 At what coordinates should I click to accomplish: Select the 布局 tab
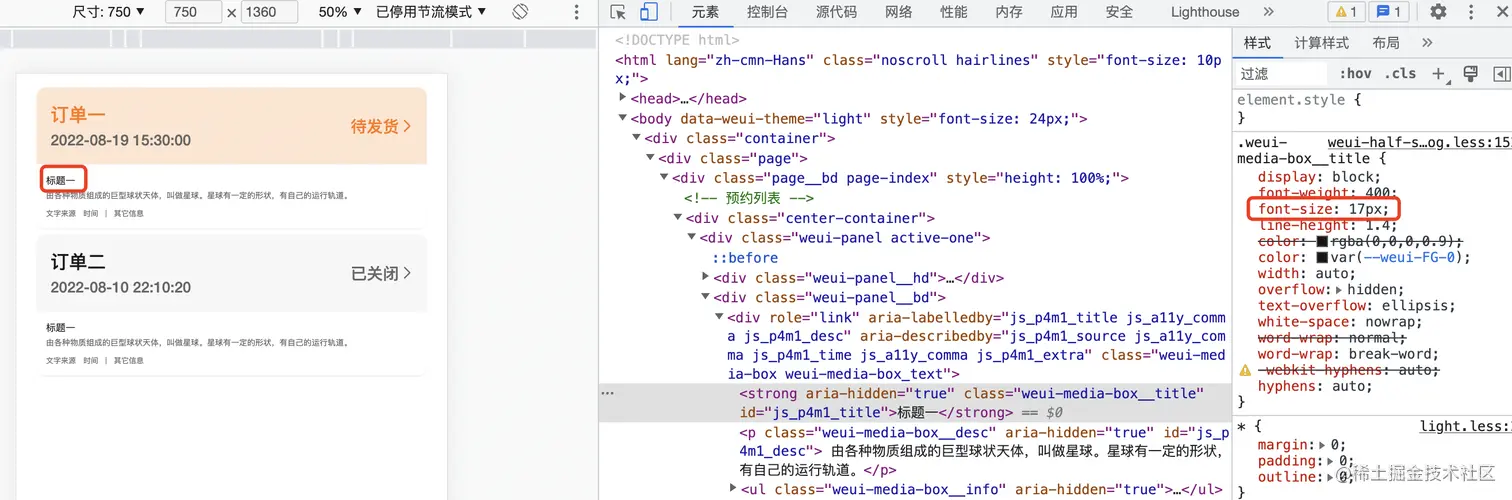[1386, 42]
